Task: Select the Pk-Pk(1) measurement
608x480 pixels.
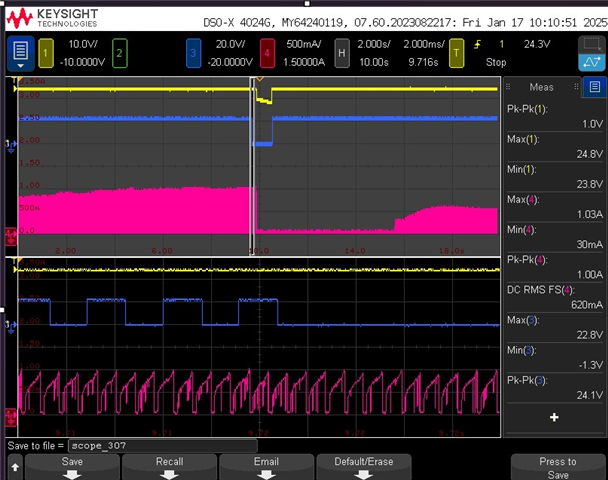Action: tap(554, 116)
